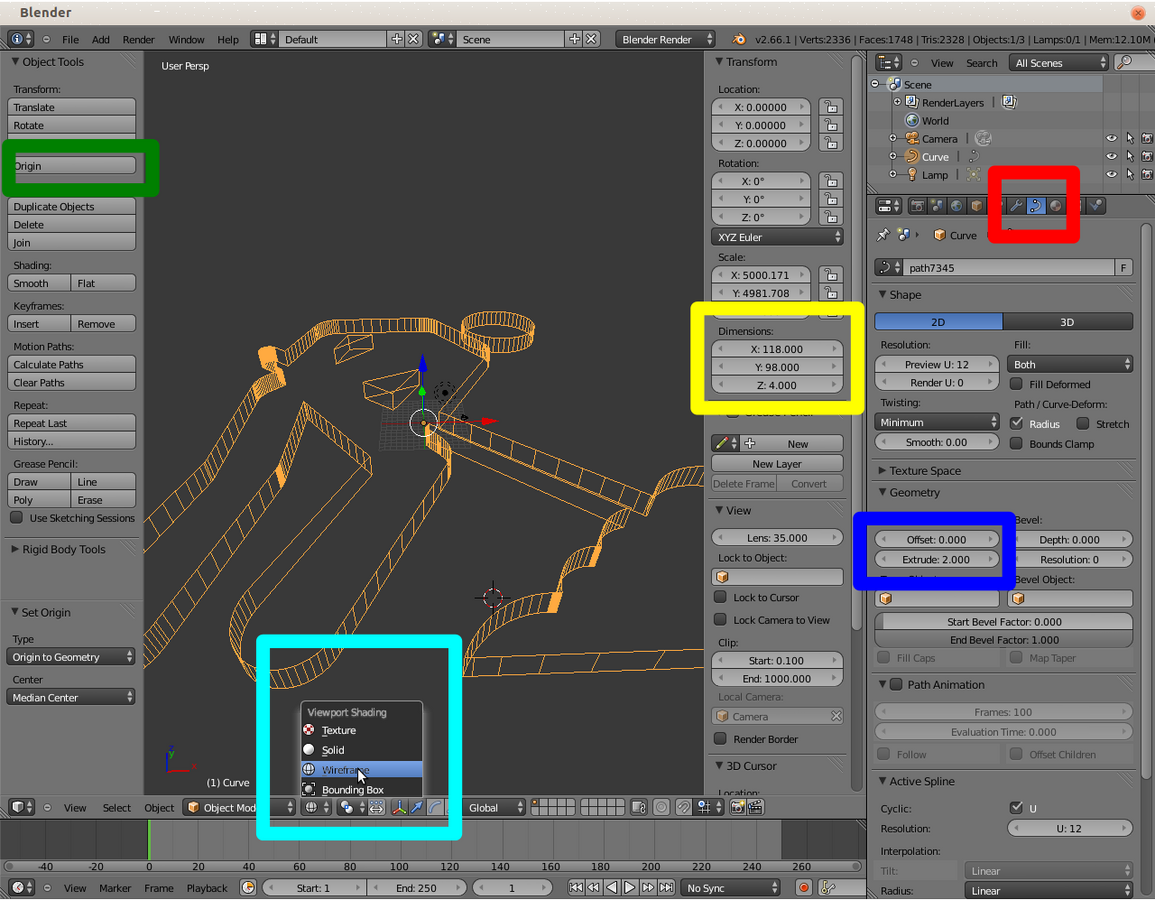Open the Modifiers wrench properties tab
Screen dimensions: 1155x900
(x=1015, y=206)
